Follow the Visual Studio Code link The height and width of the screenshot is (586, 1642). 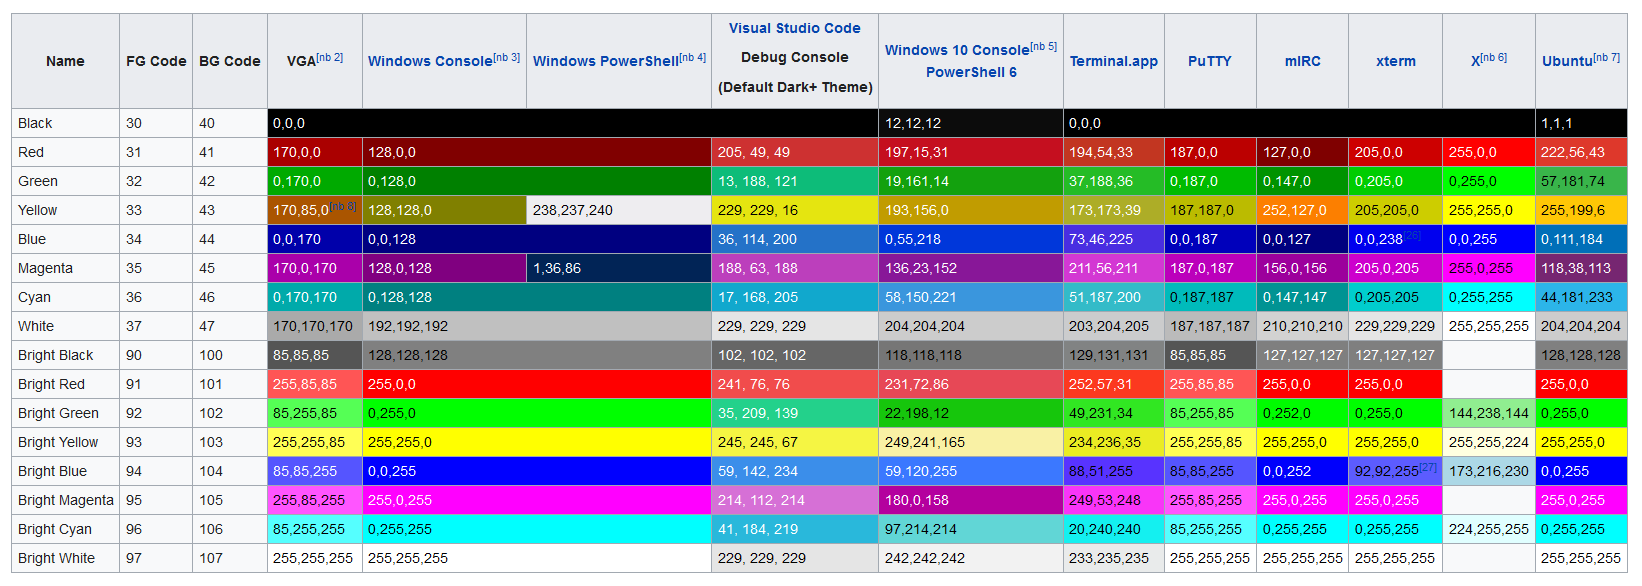pos(794,28)
